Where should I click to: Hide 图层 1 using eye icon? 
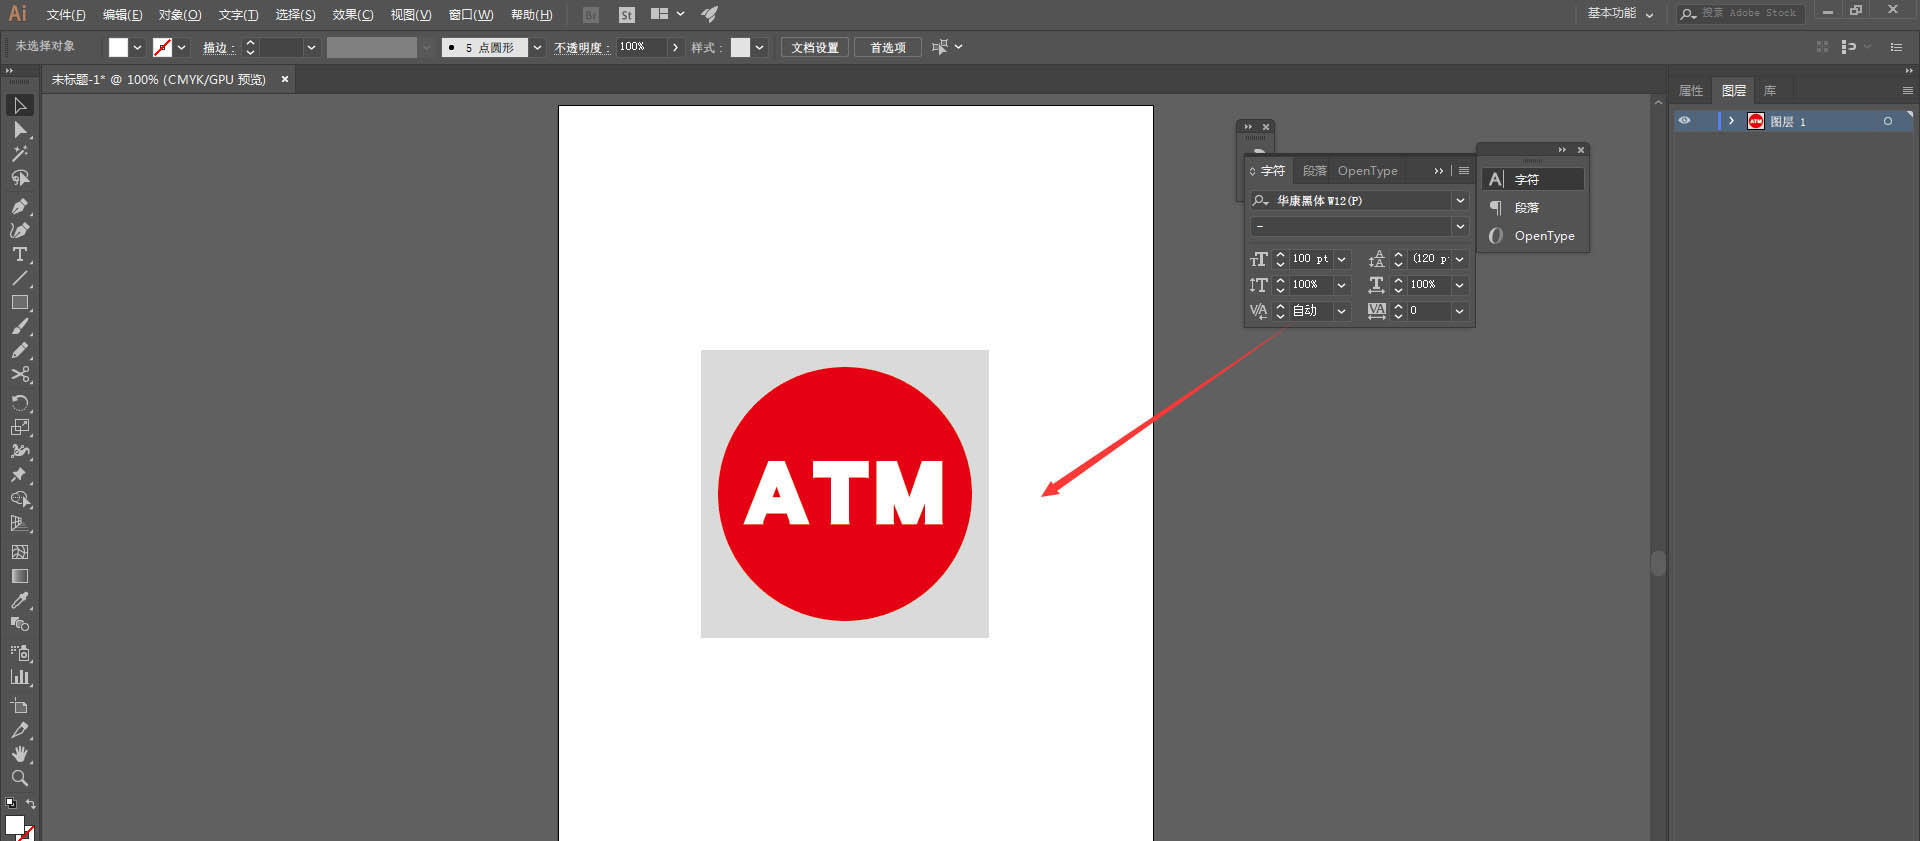tap(1685, 121)
